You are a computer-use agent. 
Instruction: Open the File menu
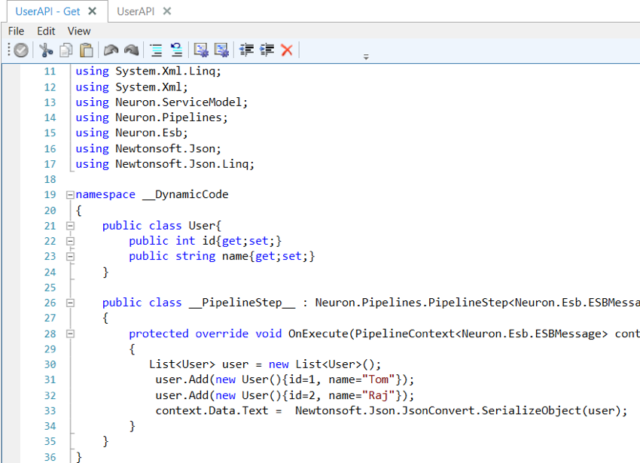[x=16, y=31]
